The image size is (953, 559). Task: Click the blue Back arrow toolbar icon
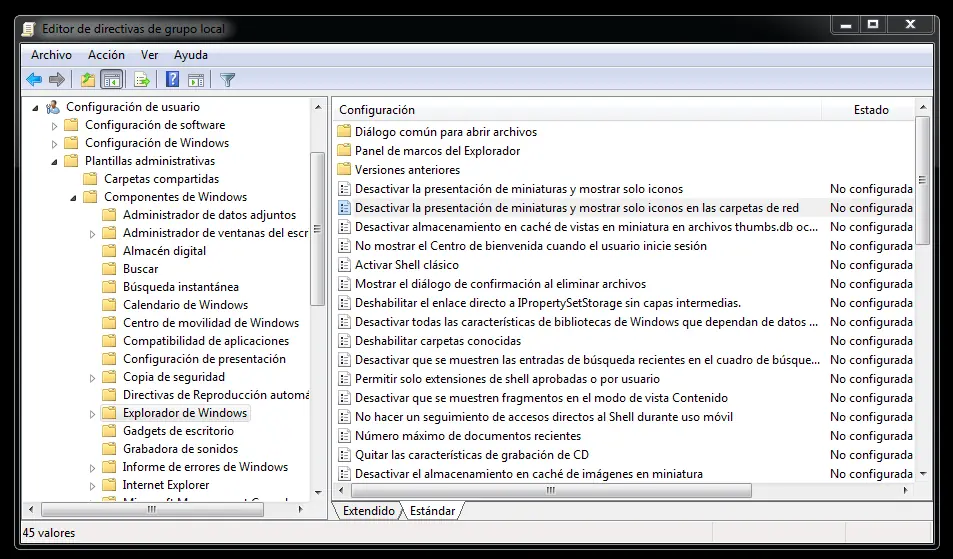(x=34, y=80)
